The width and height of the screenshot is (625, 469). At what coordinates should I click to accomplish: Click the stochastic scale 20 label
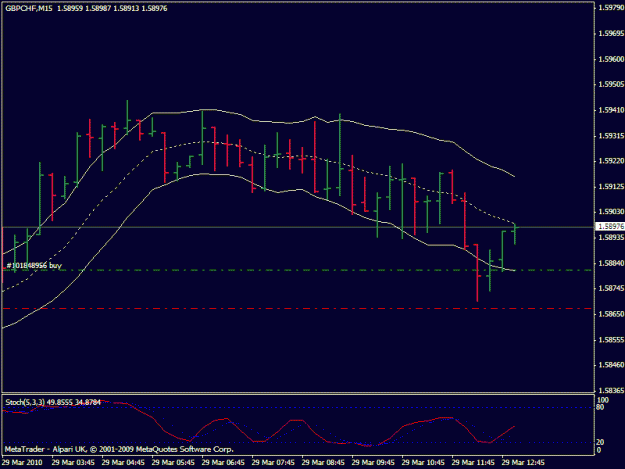(602, 442)
